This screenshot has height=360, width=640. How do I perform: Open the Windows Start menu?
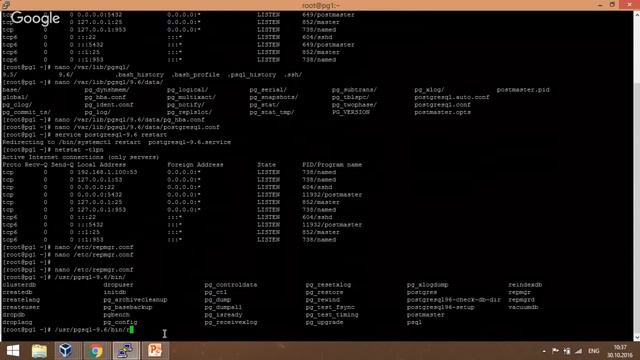(x=13, y=351)
